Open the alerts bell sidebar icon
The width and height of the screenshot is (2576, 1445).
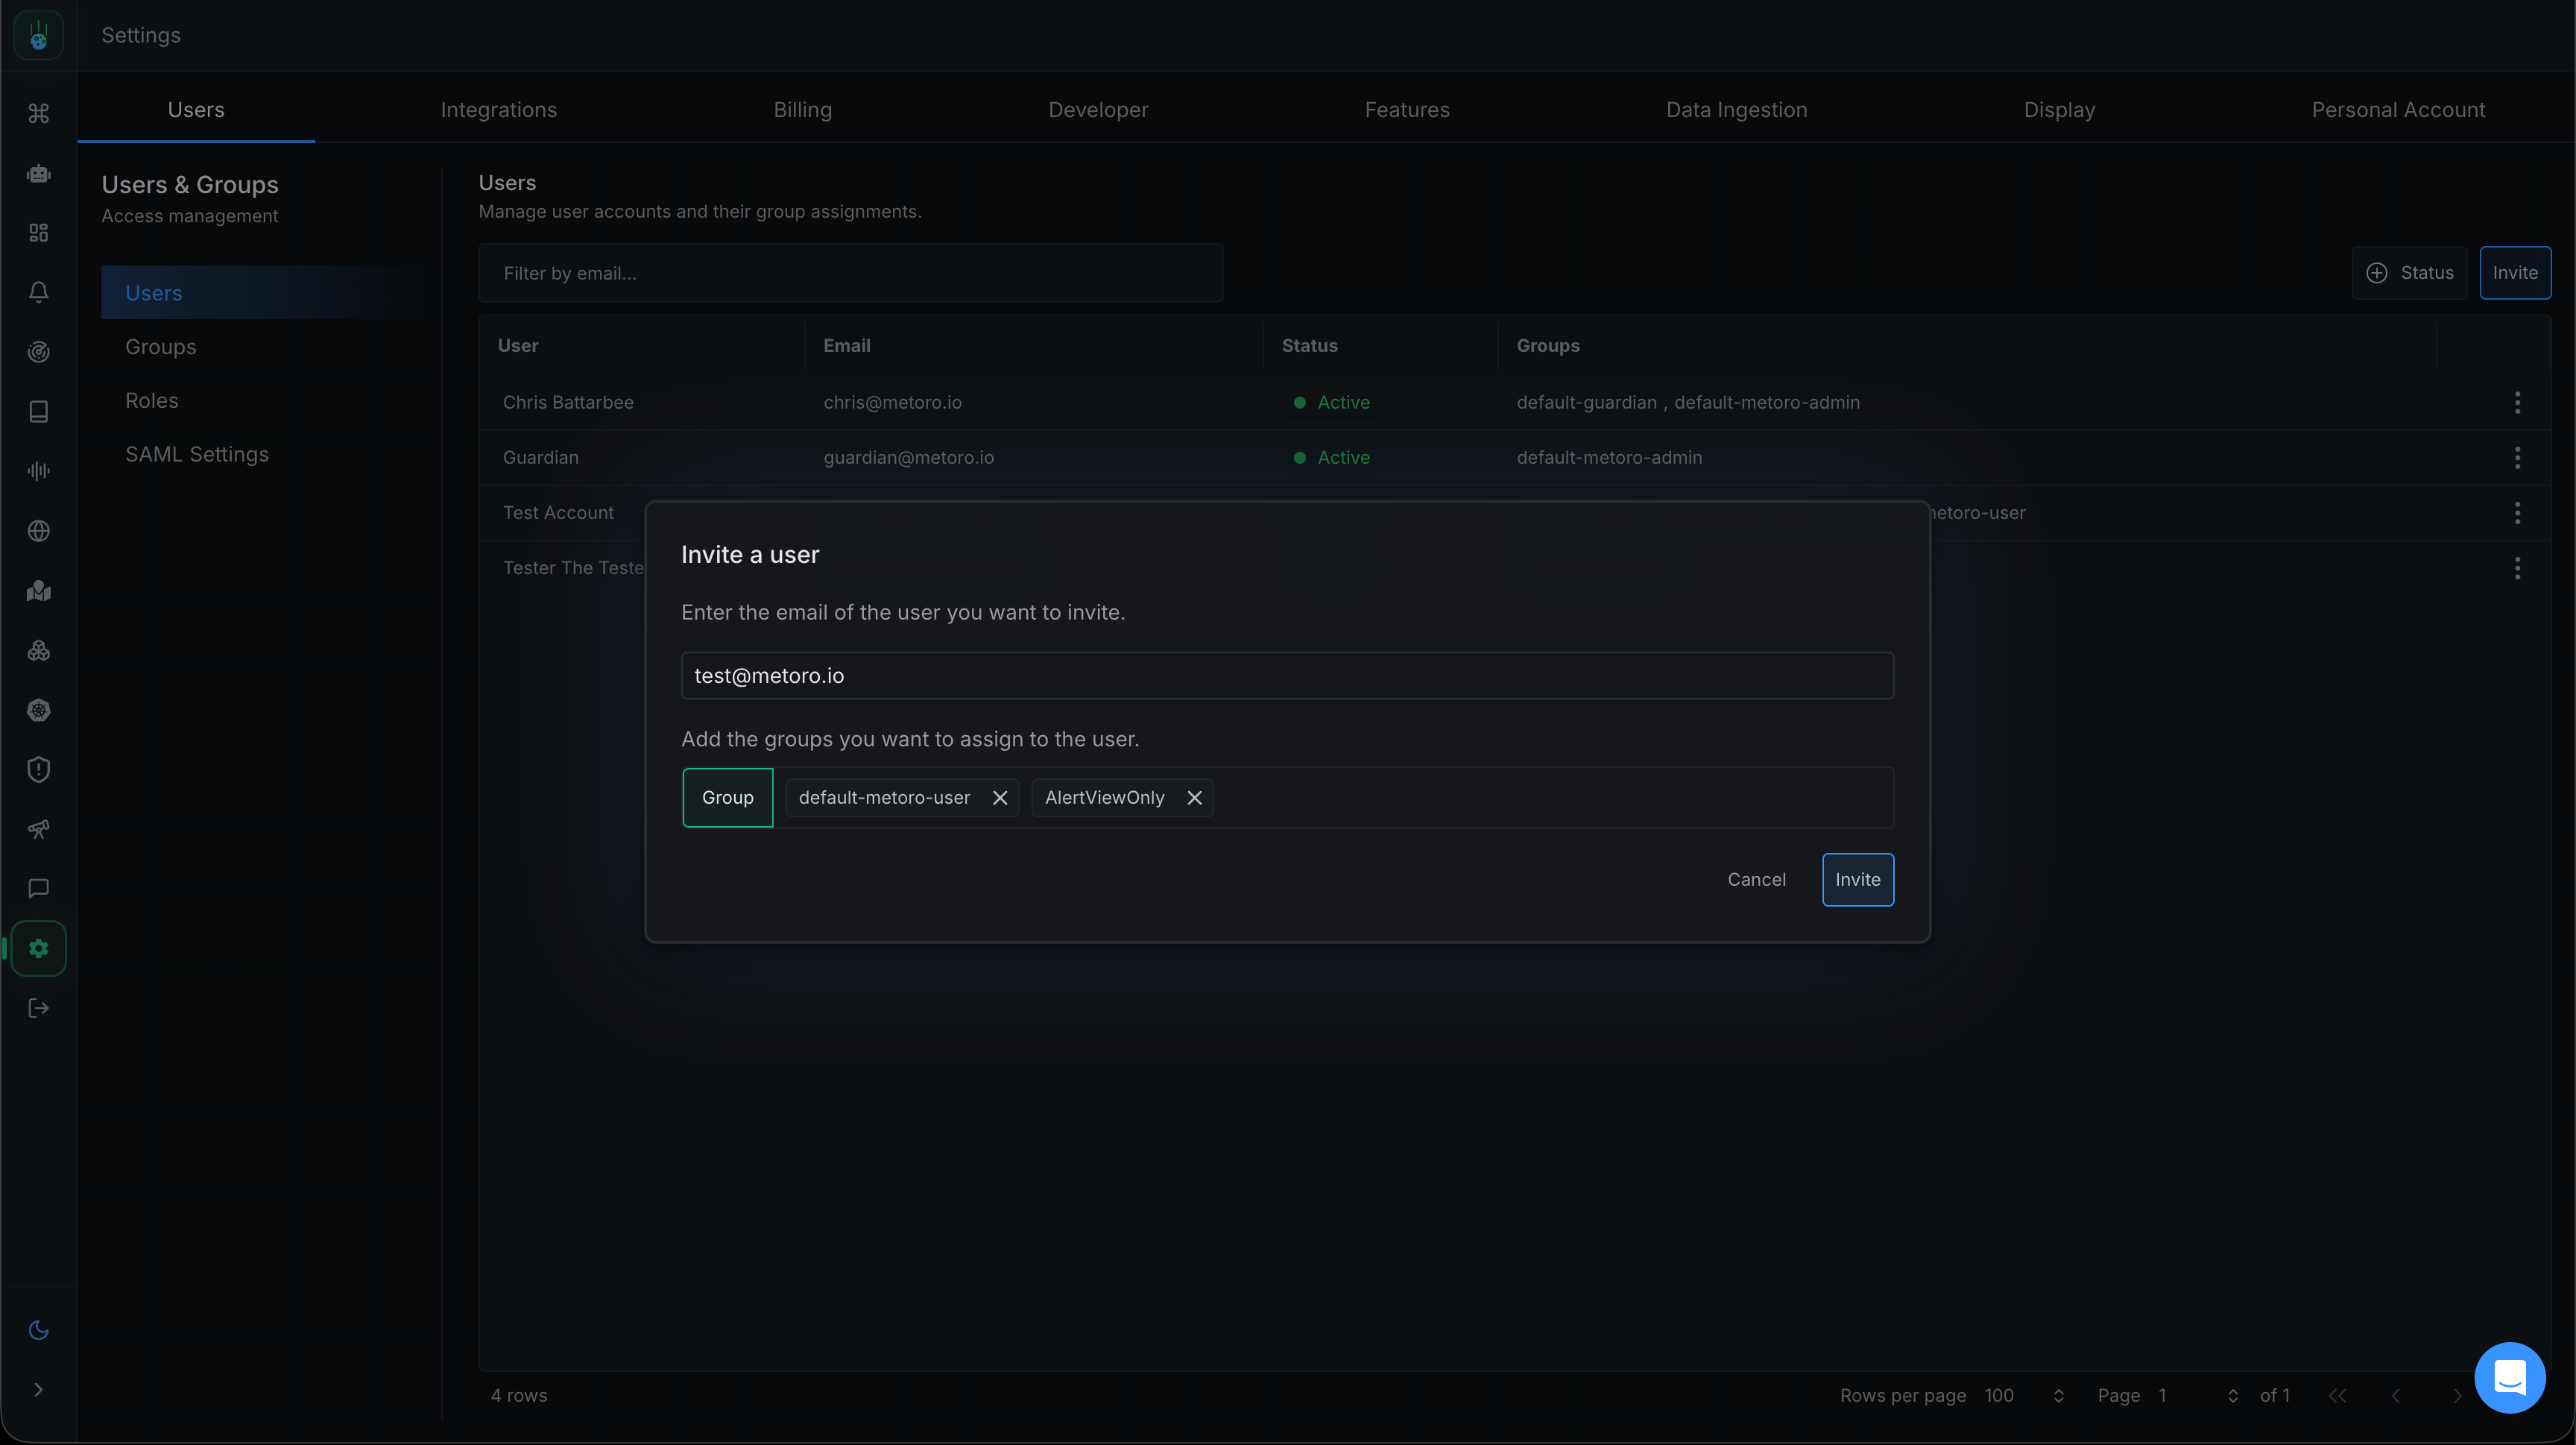[x=38, y=292]
